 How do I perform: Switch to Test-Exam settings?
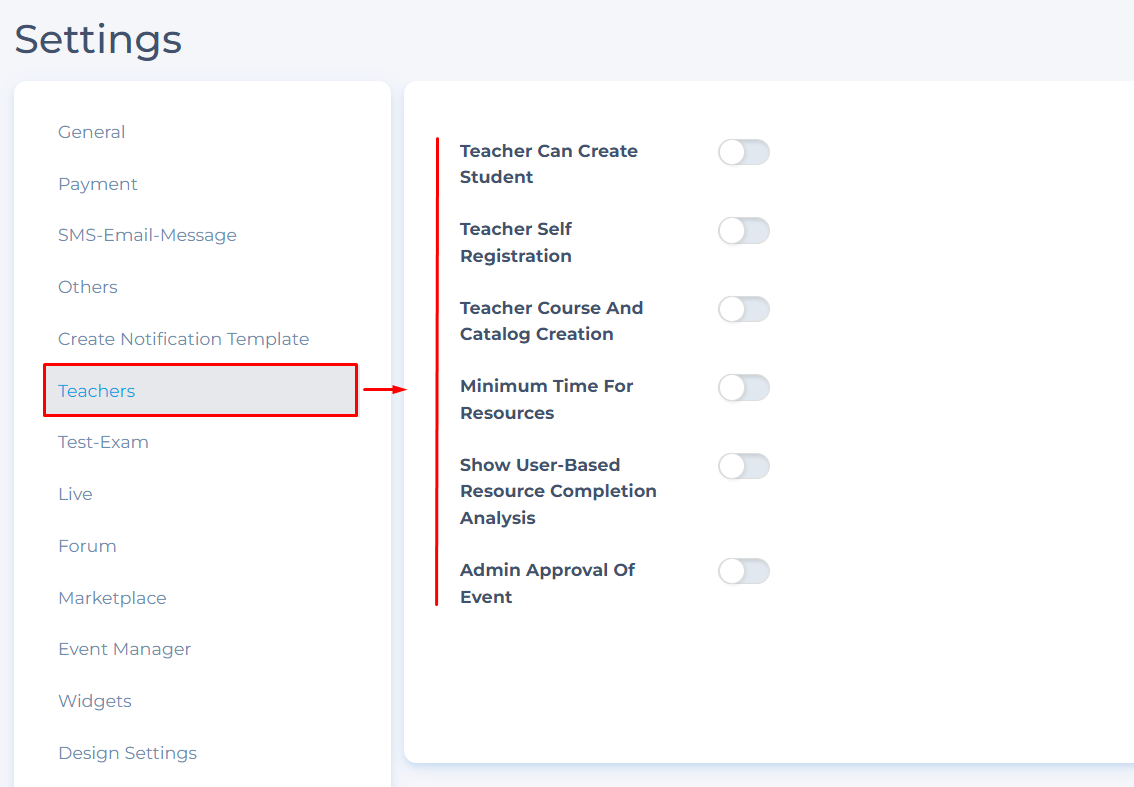(x=103, y=442)
